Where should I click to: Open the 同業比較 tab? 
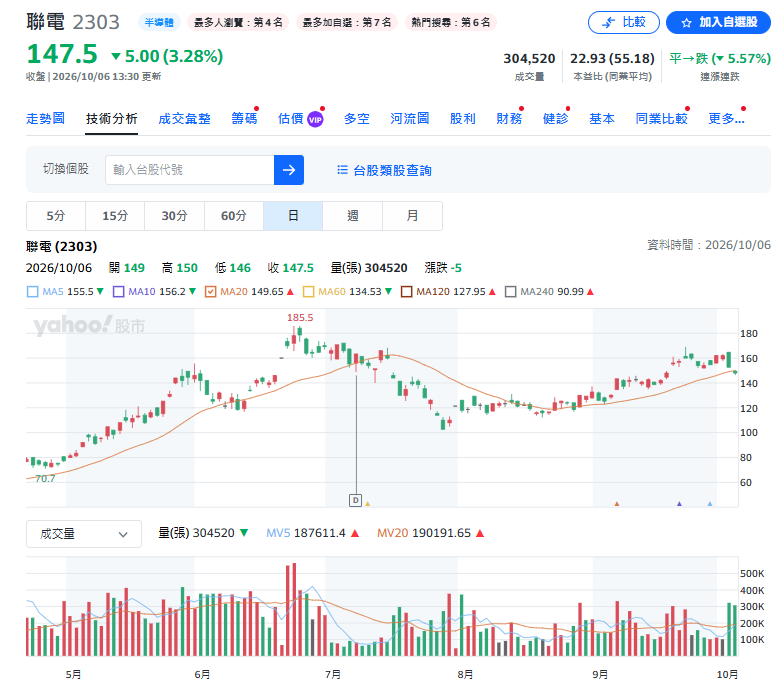click(662, 119)
